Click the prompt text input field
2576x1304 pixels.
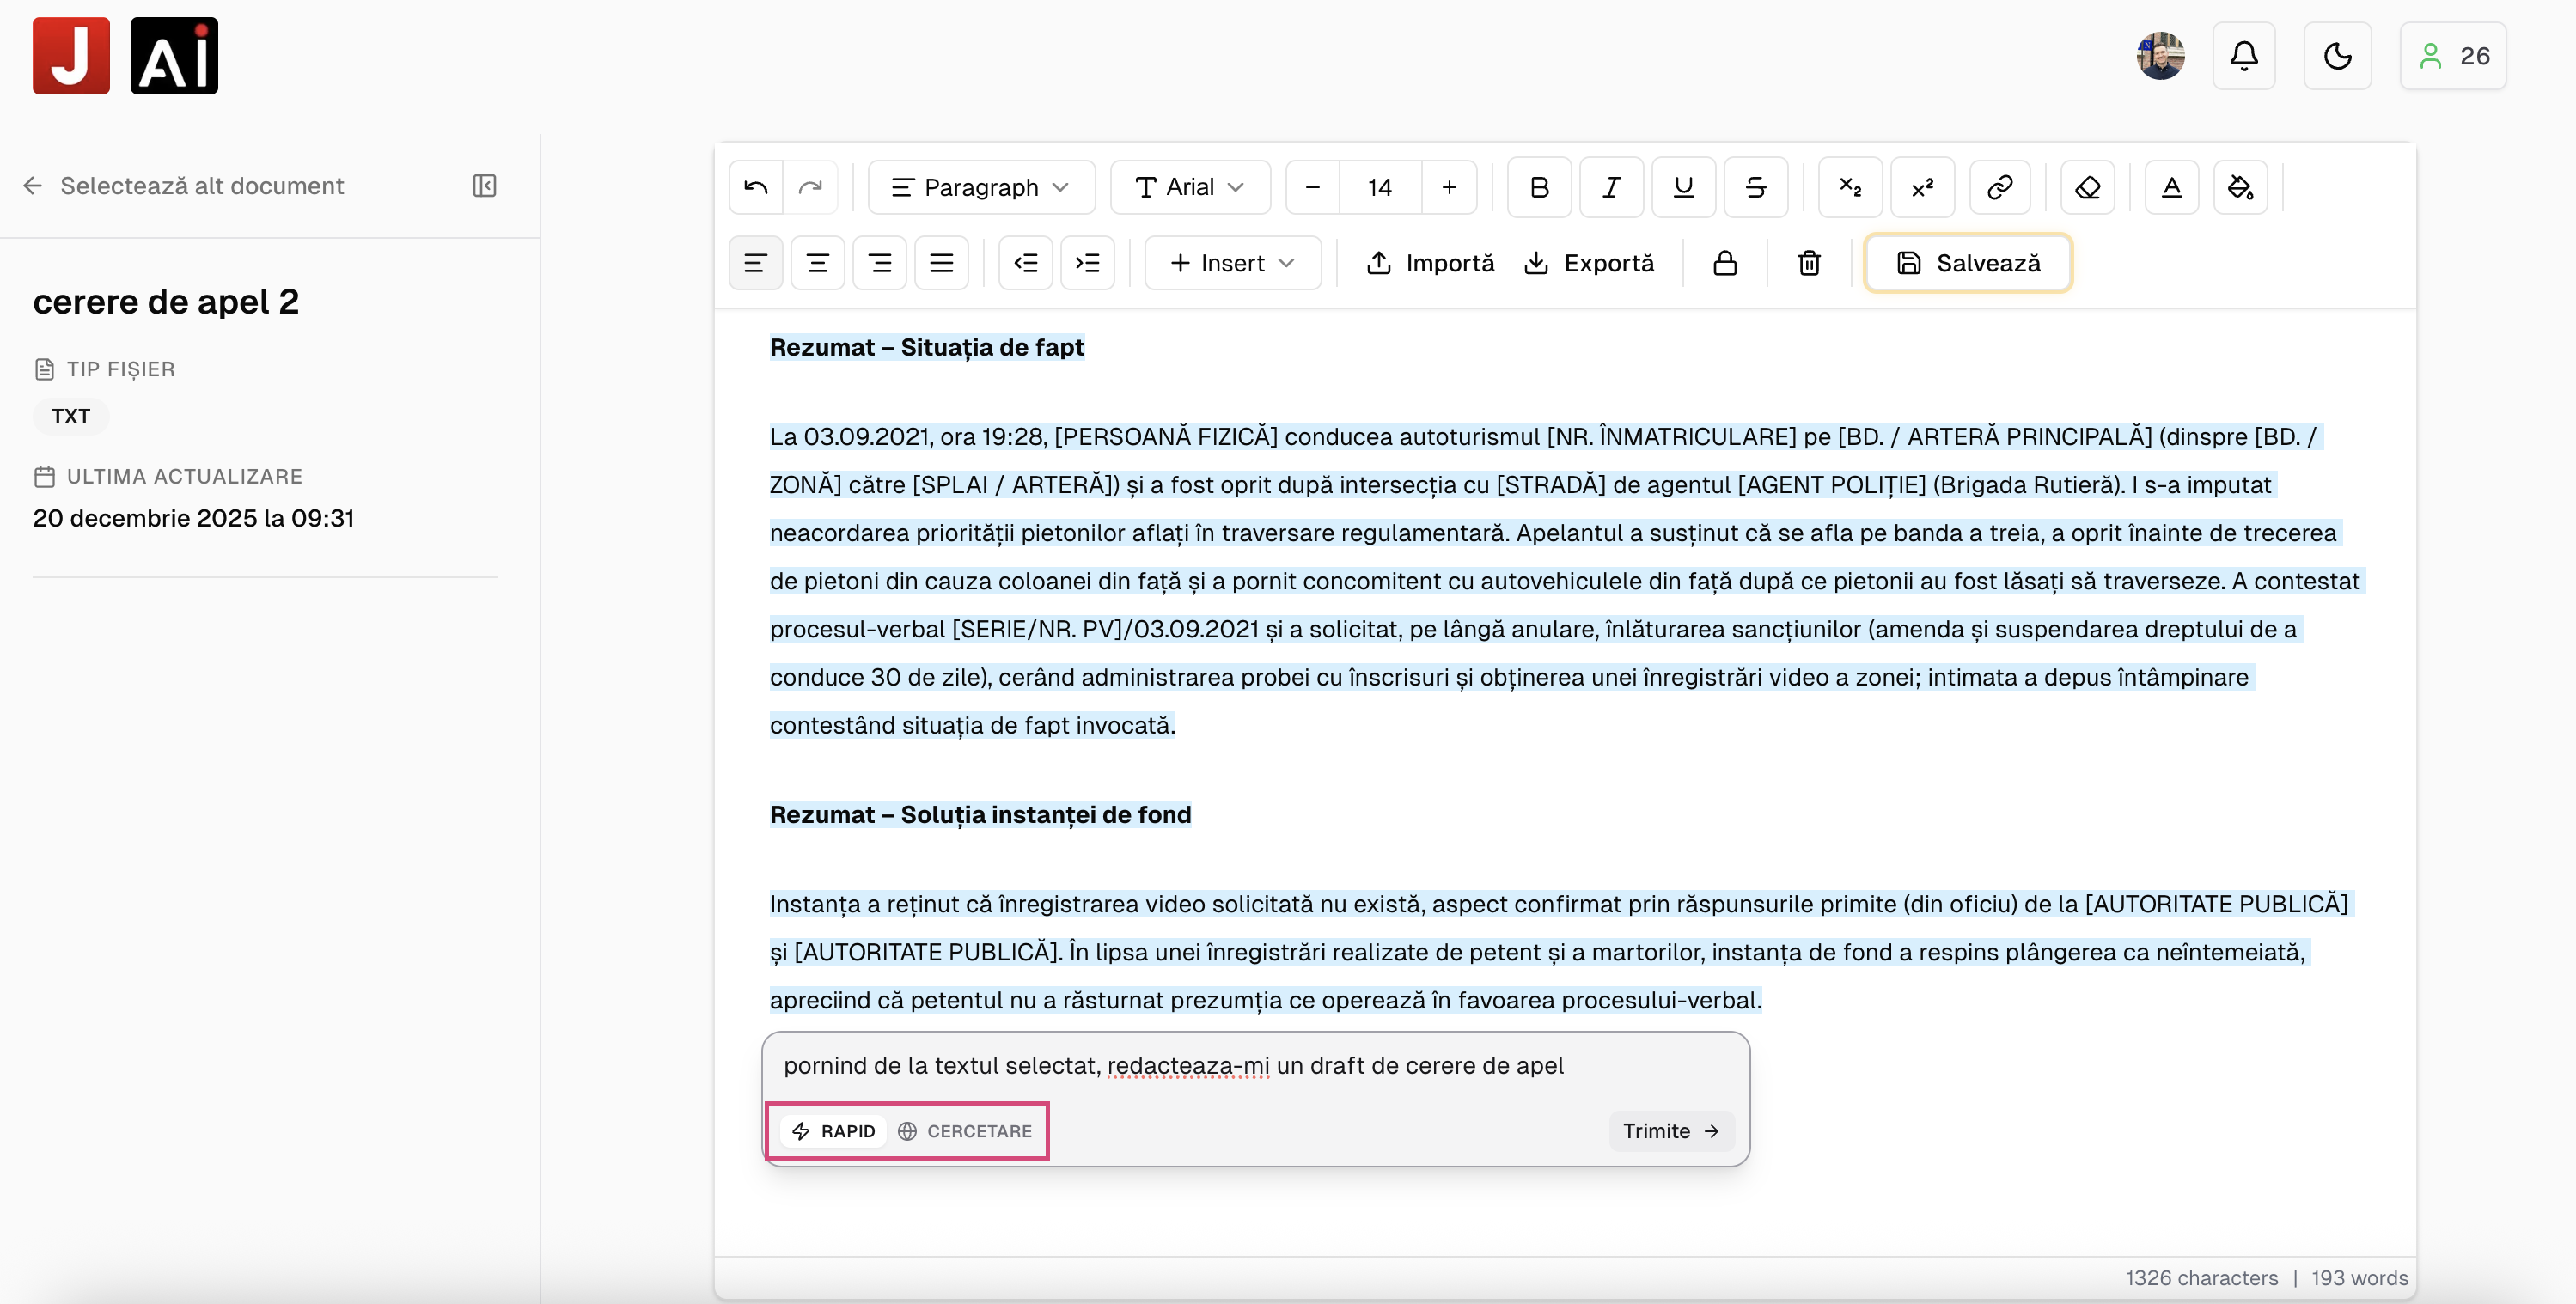coord(1170,1065)
